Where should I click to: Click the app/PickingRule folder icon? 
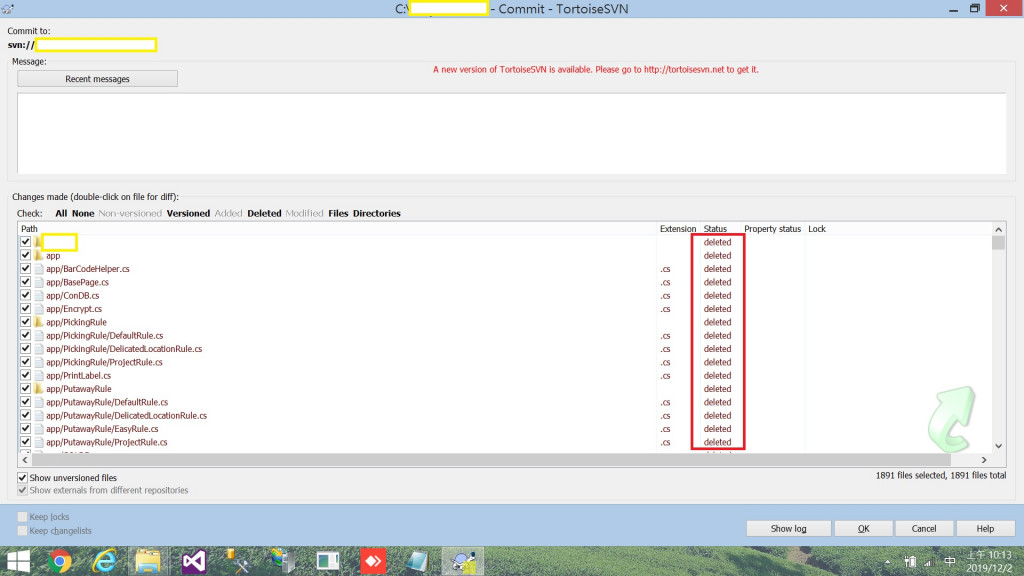click(39, 322)
